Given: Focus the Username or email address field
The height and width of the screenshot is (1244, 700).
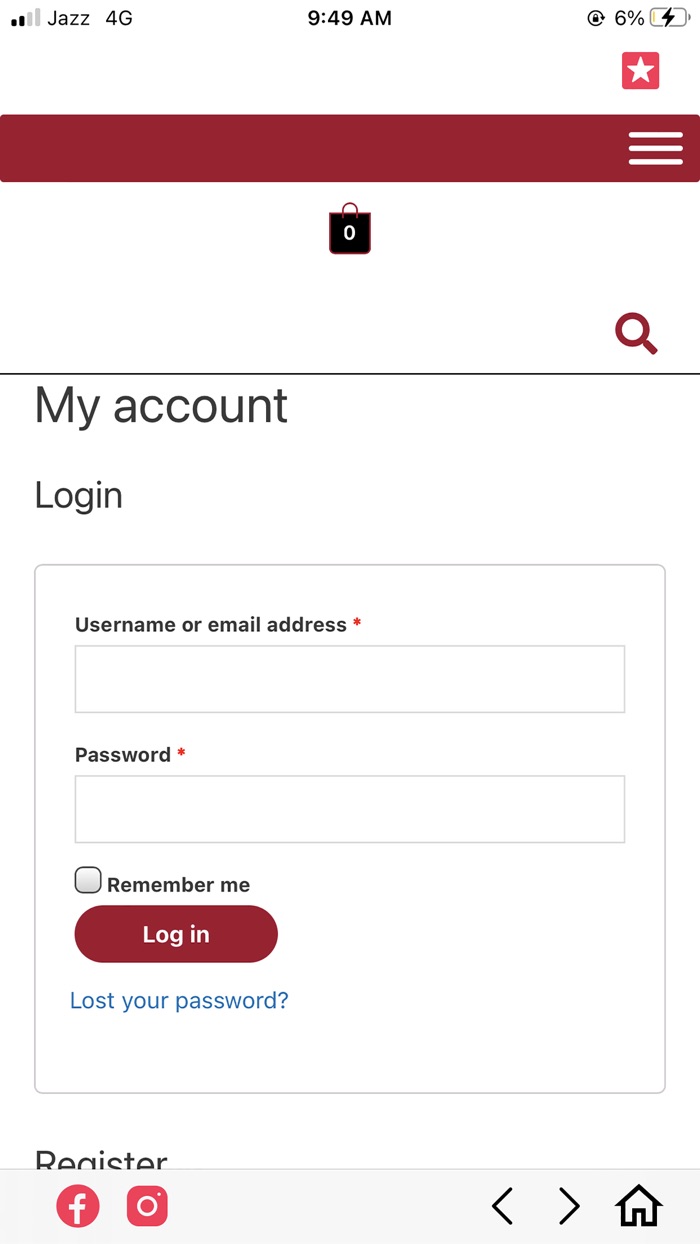Looking at the screenshot, I should tap(350, 679).
